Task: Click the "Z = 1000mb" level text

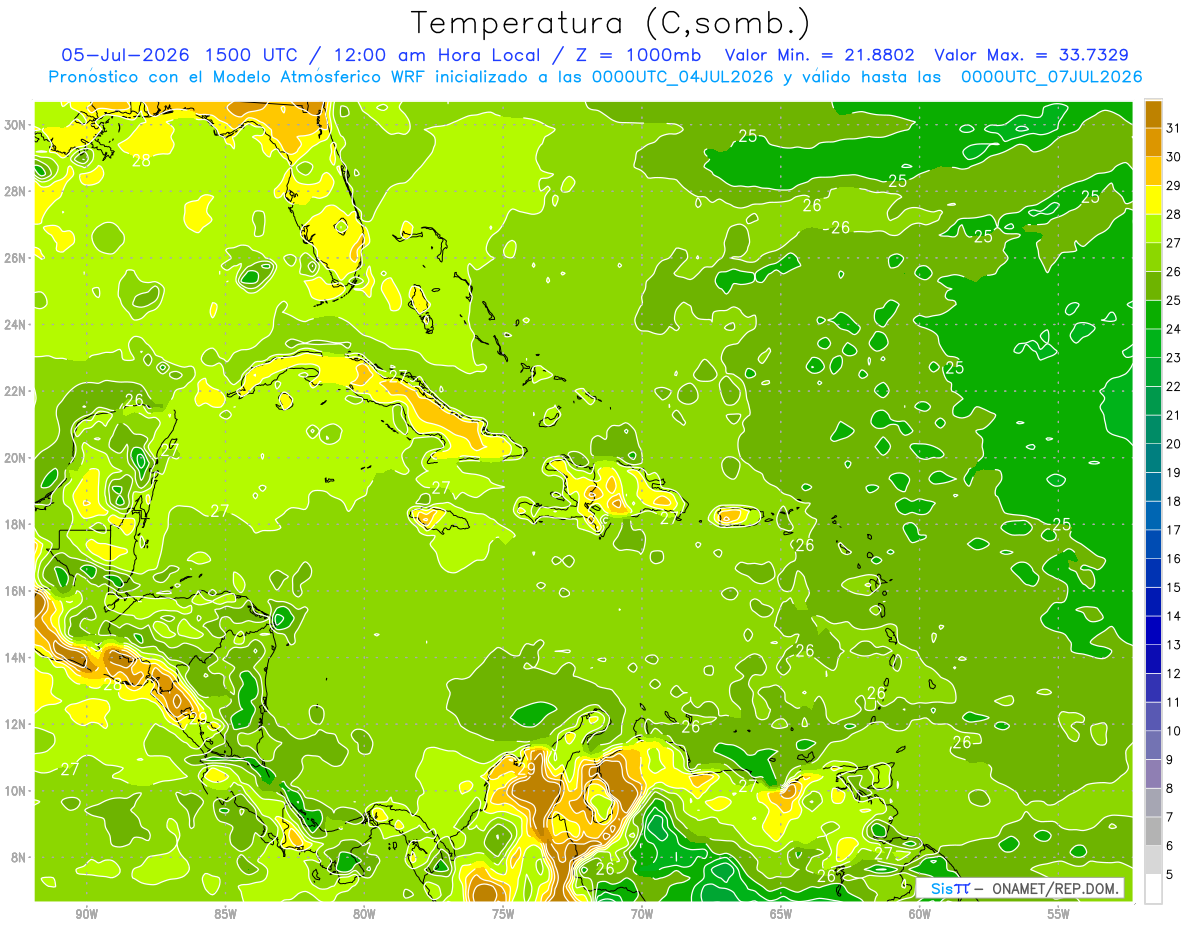Action: pos(637,55)
